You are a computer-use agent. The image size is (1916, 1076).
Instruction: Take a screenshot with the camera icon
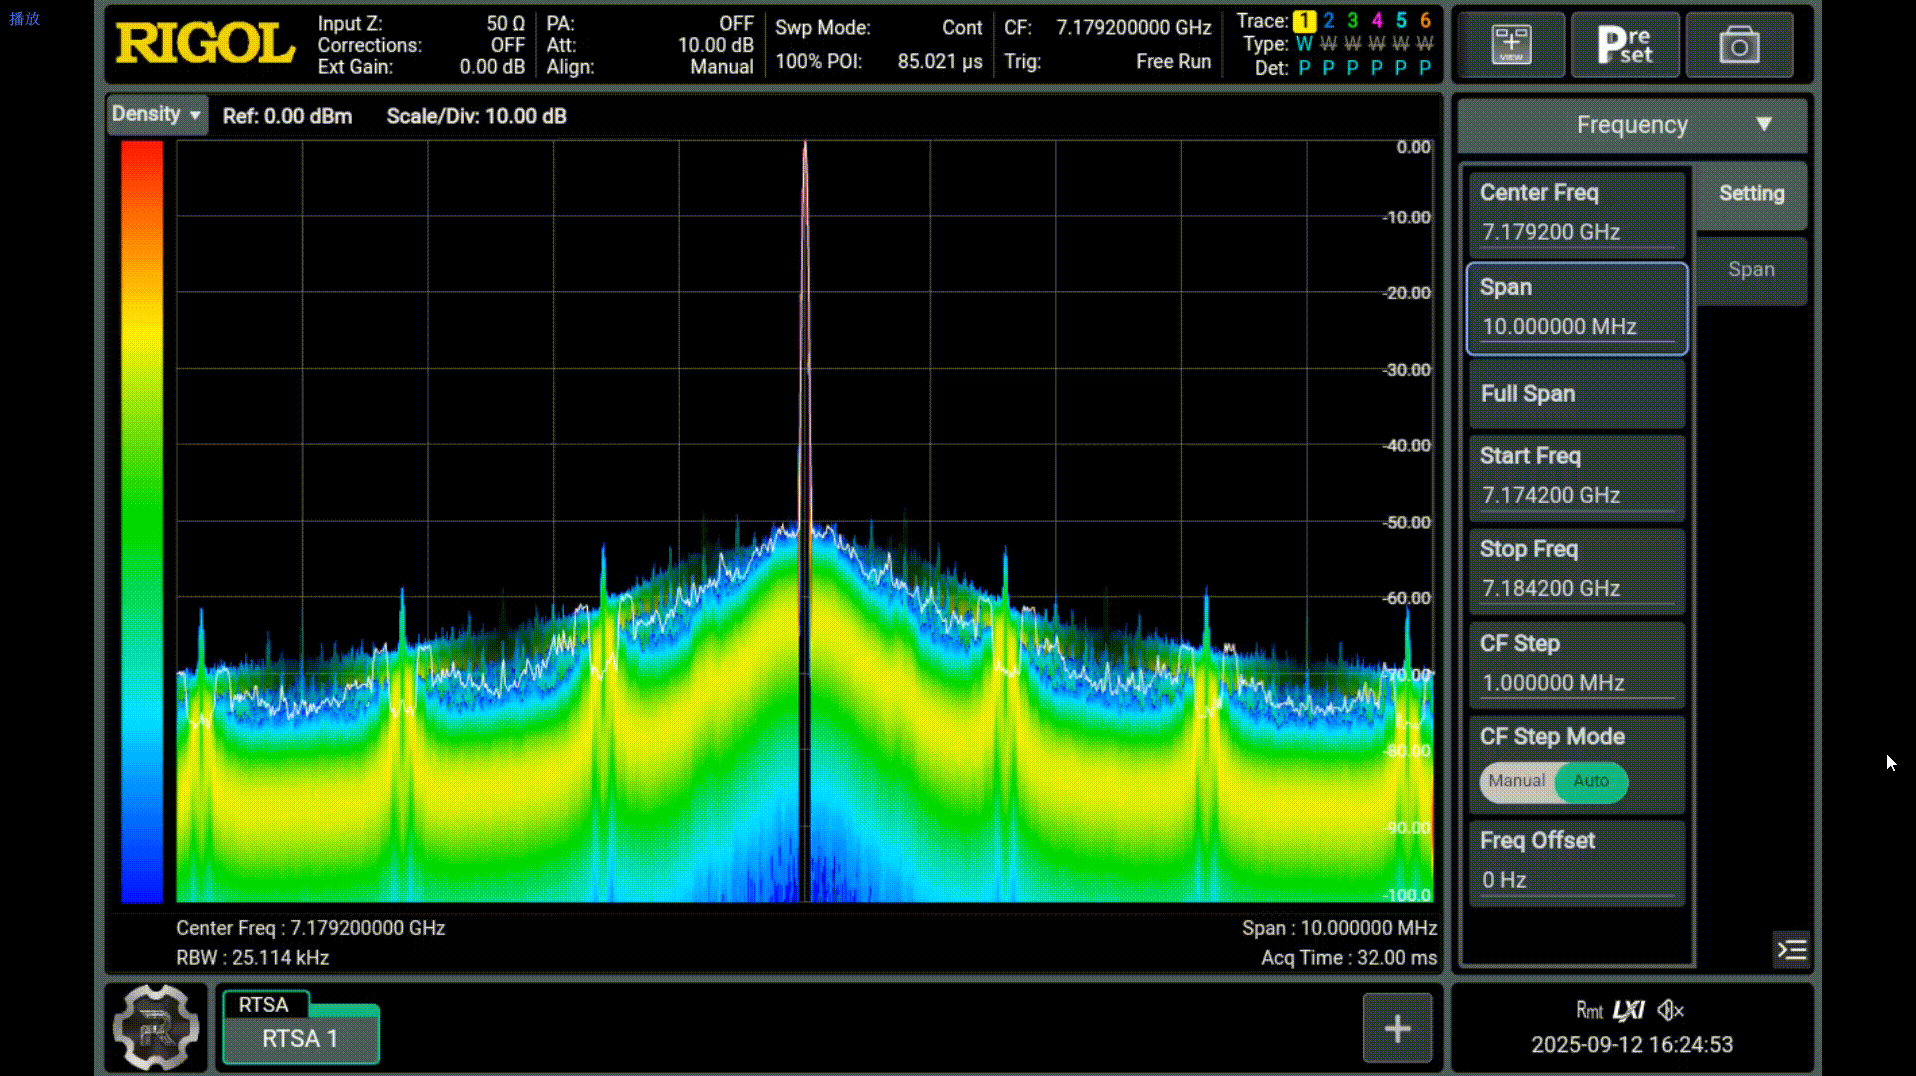1739,45
